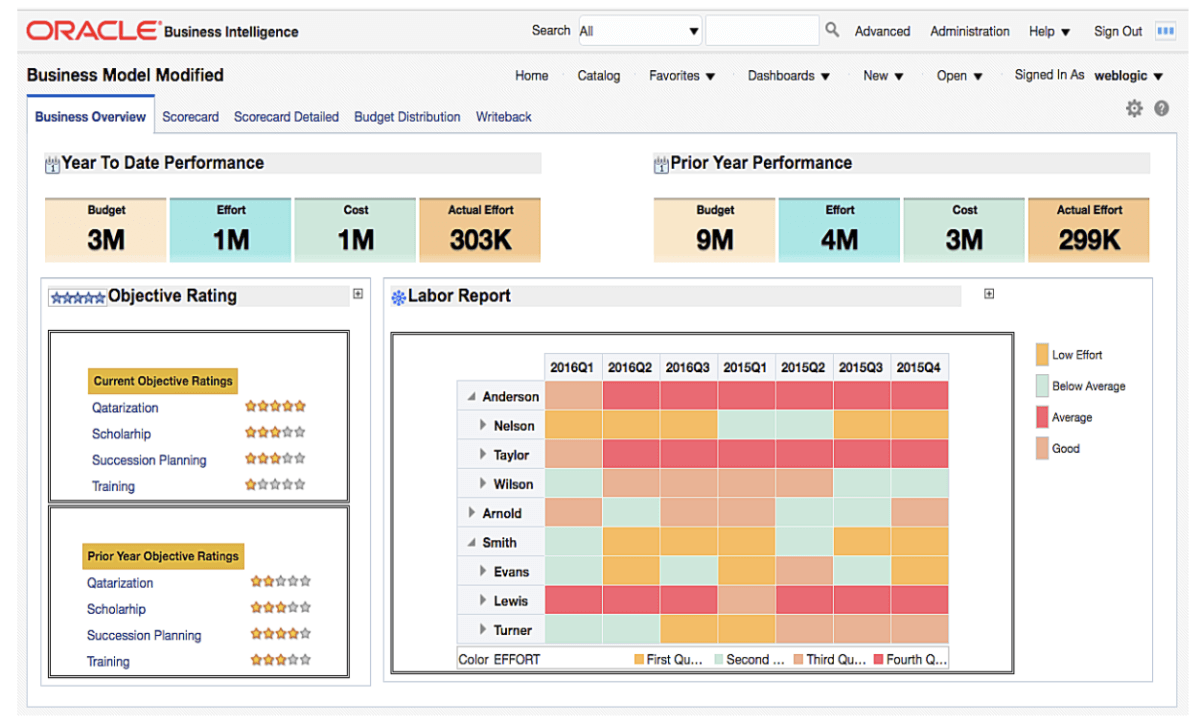Collapse the Anderson row
This screenshot has width=1200, height=727.
point(471,397)
